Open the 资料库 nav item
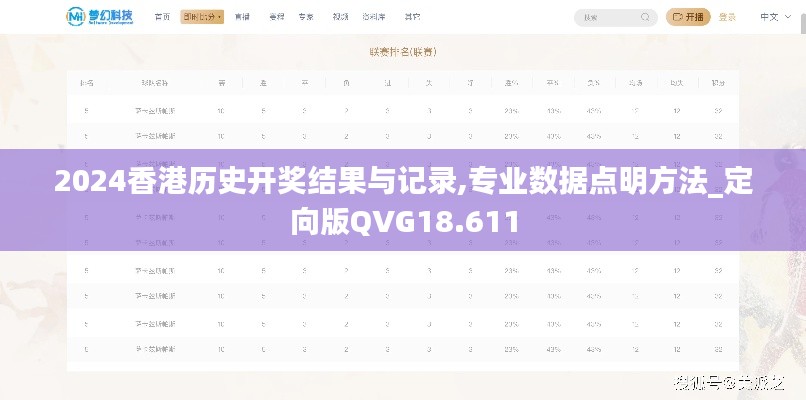 (374, 16)
